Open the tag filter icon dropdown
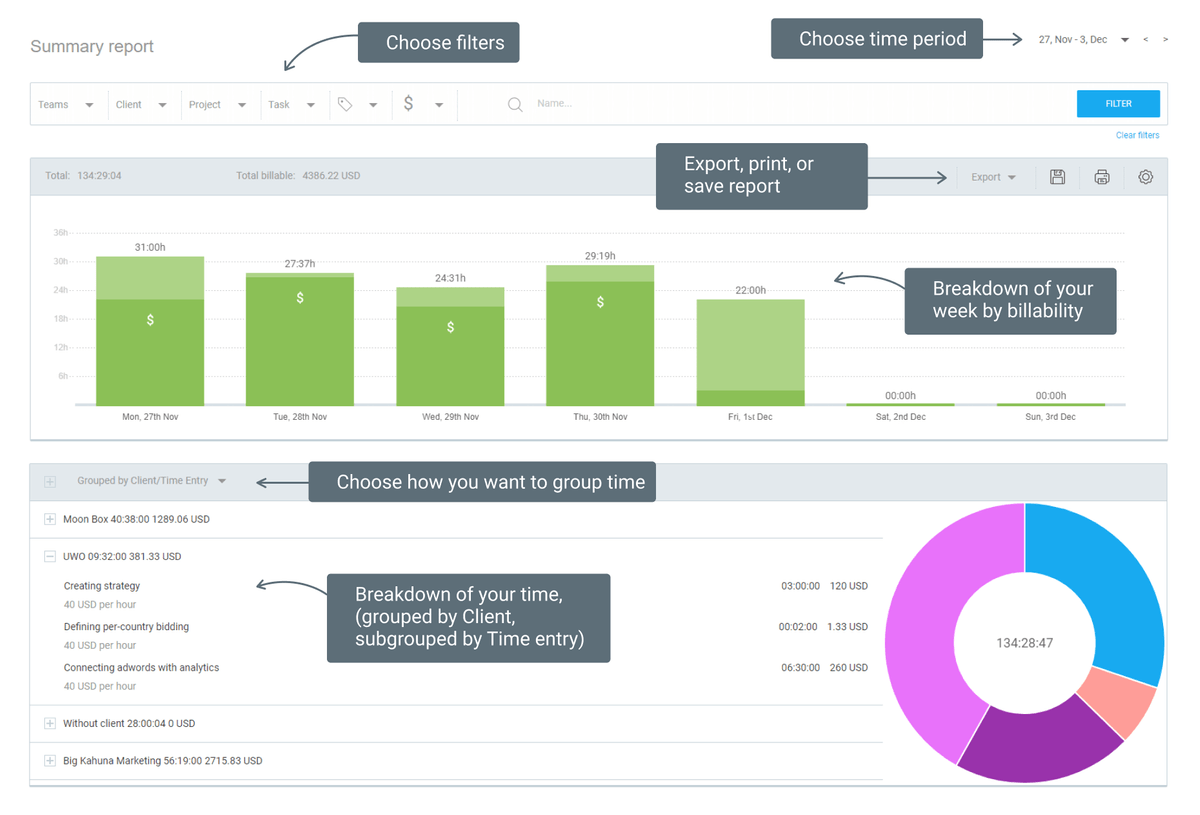This screenshot has width=1200, height=815. (357, 104)
